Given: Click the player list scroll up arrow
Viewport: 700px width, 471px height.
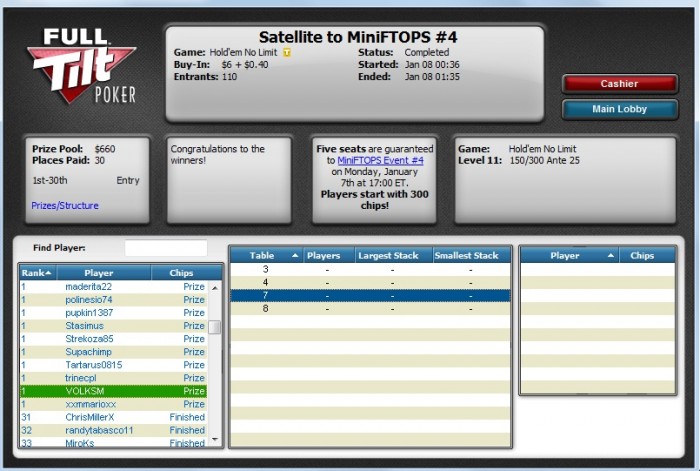Looking at the screenshot, I should tap(215, 288).
